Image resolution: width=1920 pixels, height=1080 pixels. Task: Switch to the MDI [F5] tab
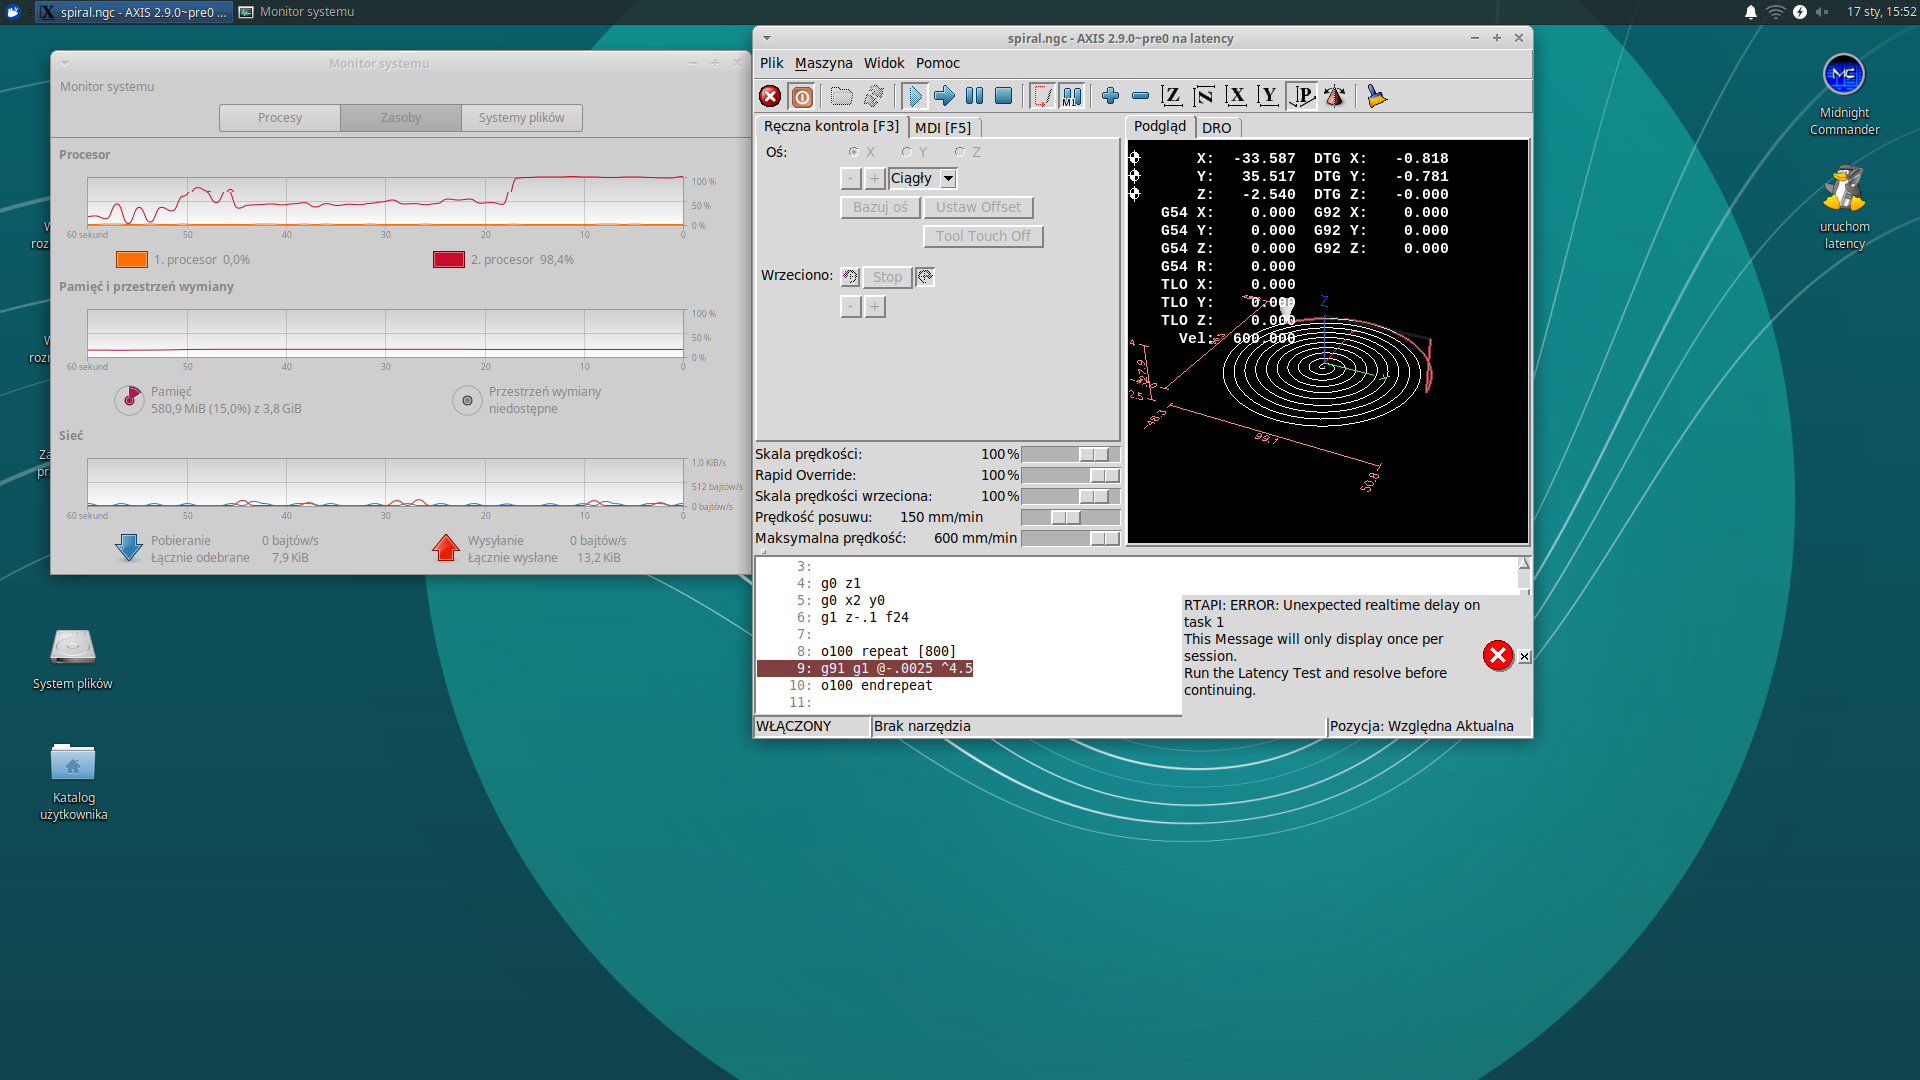943,128
